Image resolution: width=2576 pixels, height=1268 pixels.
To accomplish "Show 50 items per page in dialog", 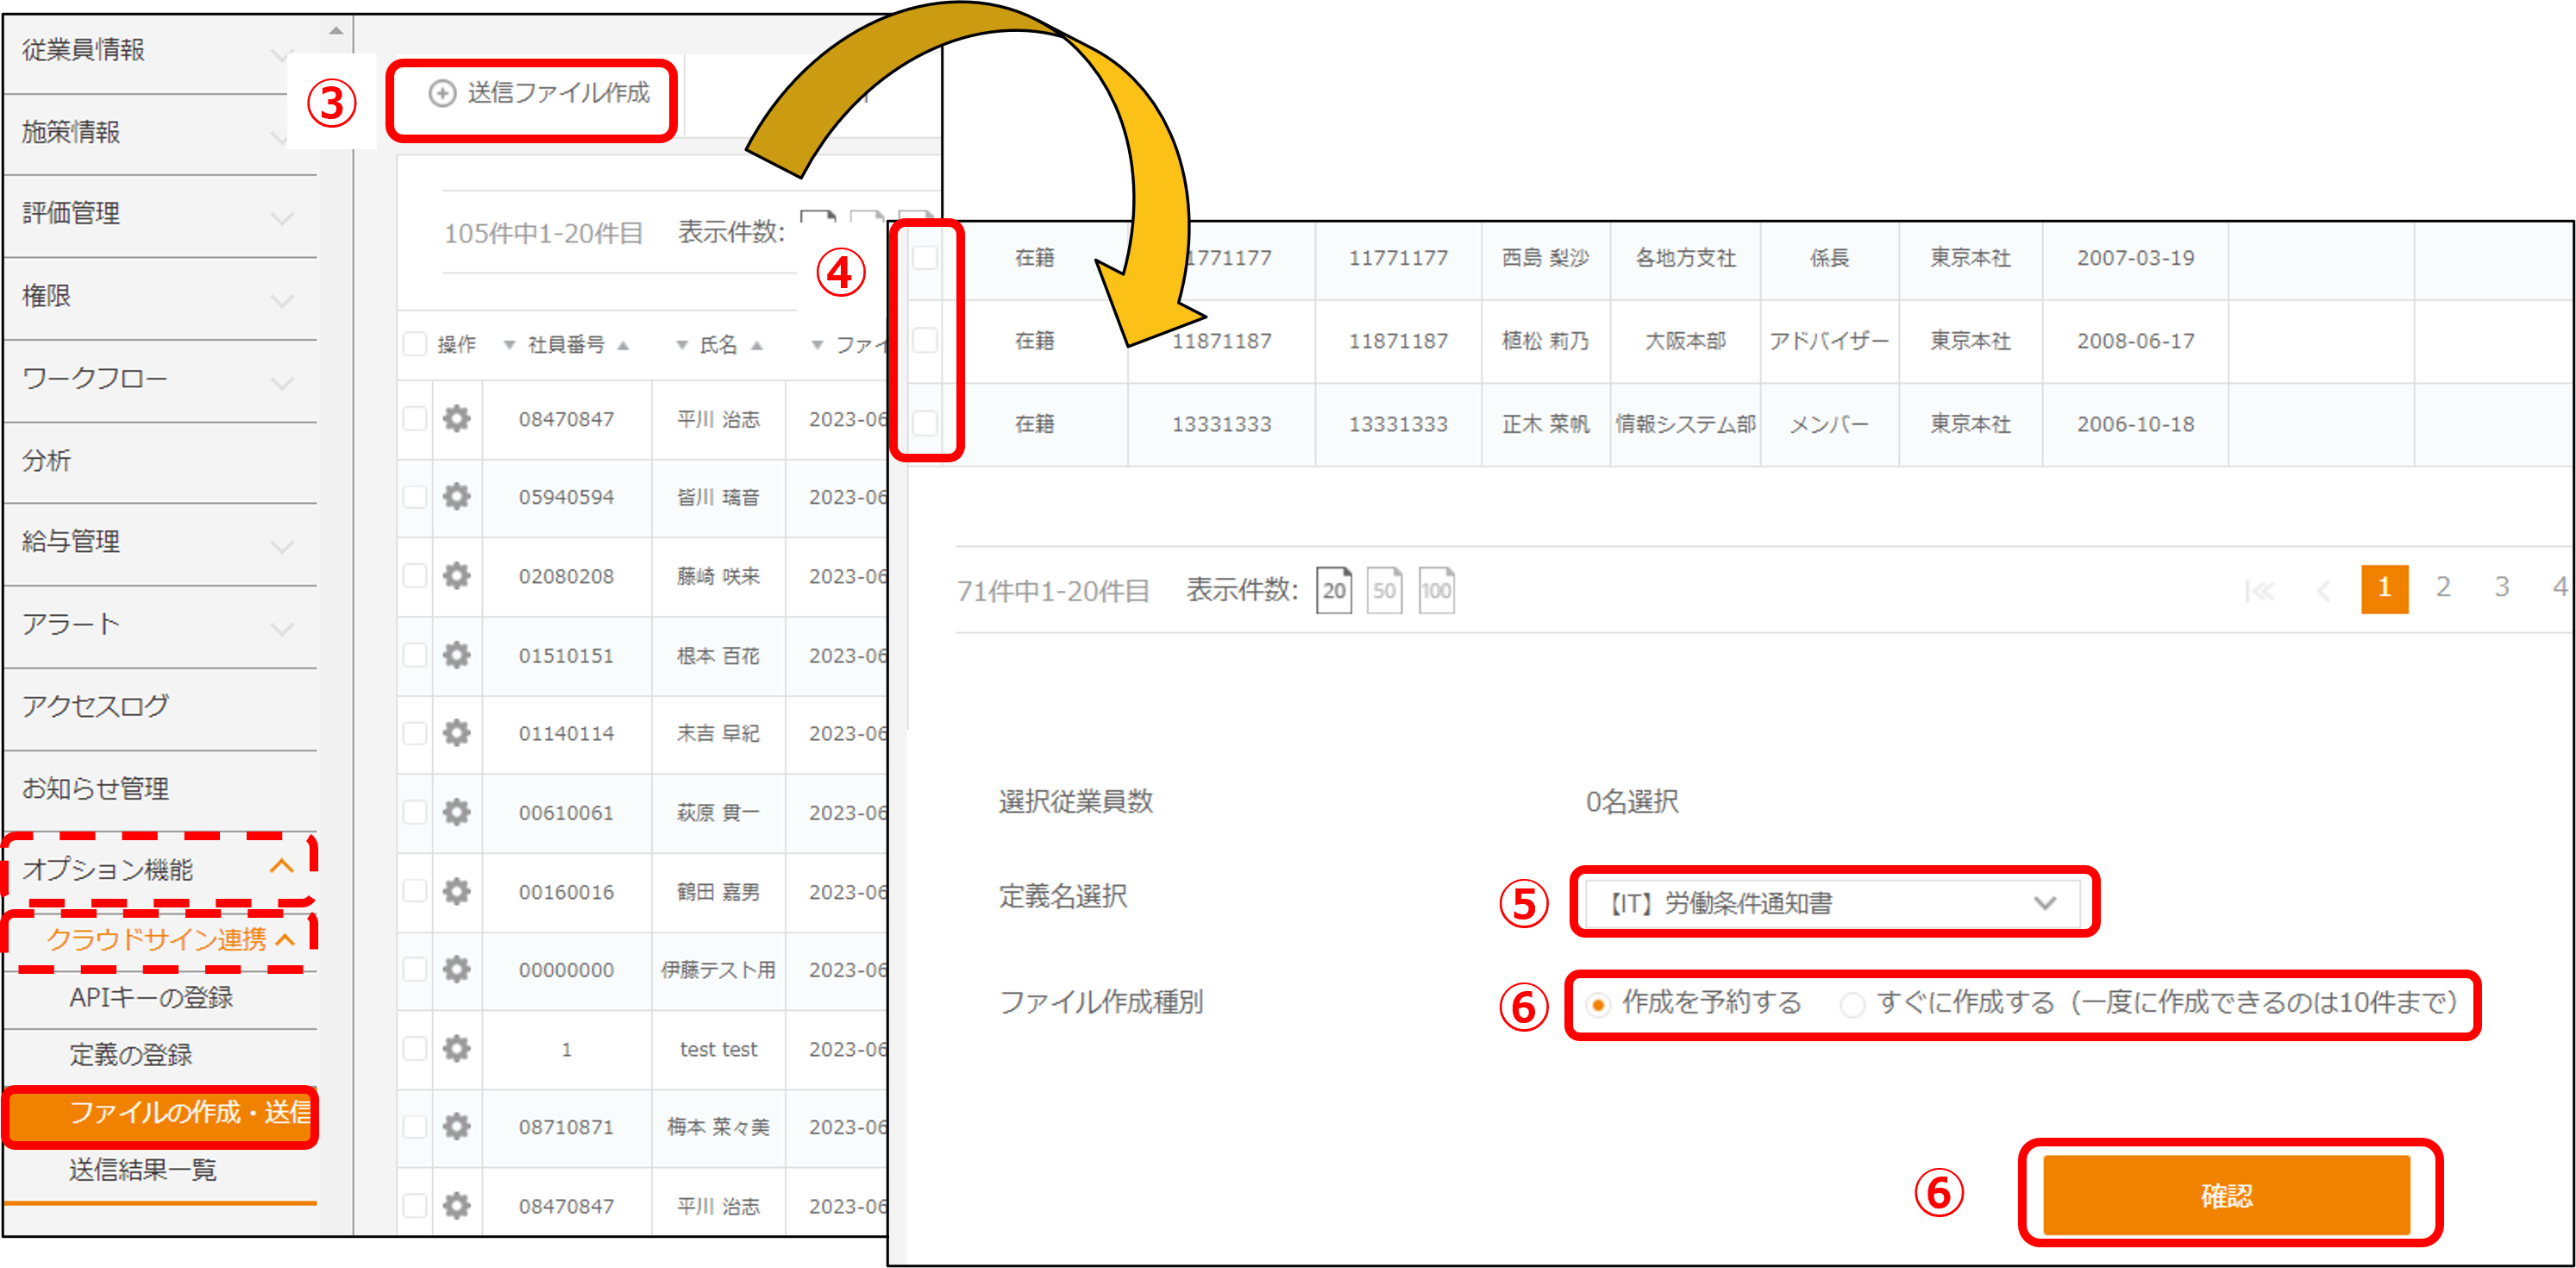I will [x=1384, y=590].
